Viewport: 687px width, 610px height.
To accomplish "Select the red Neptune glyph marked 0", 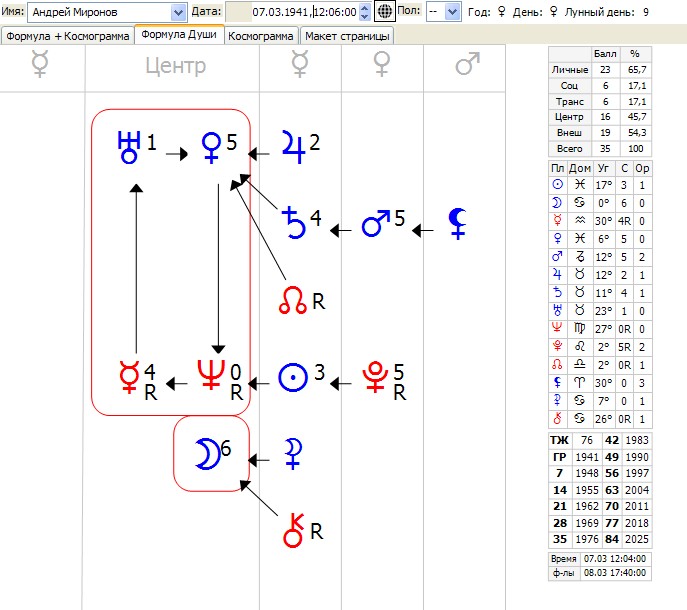I will (211, 375).
